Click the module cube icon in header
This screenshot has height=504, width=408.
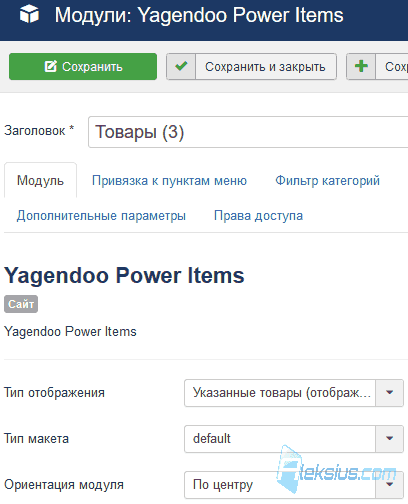point(29,14)
